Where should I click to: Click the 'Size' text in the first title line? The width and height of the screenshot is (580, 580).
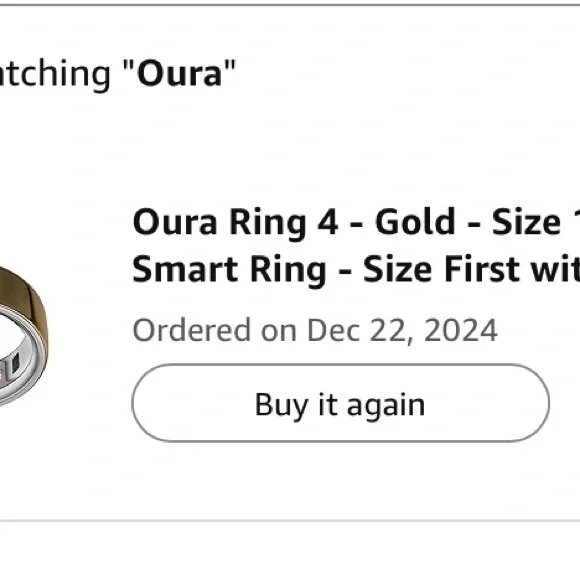pyautogui.click(x=526, y=222)
